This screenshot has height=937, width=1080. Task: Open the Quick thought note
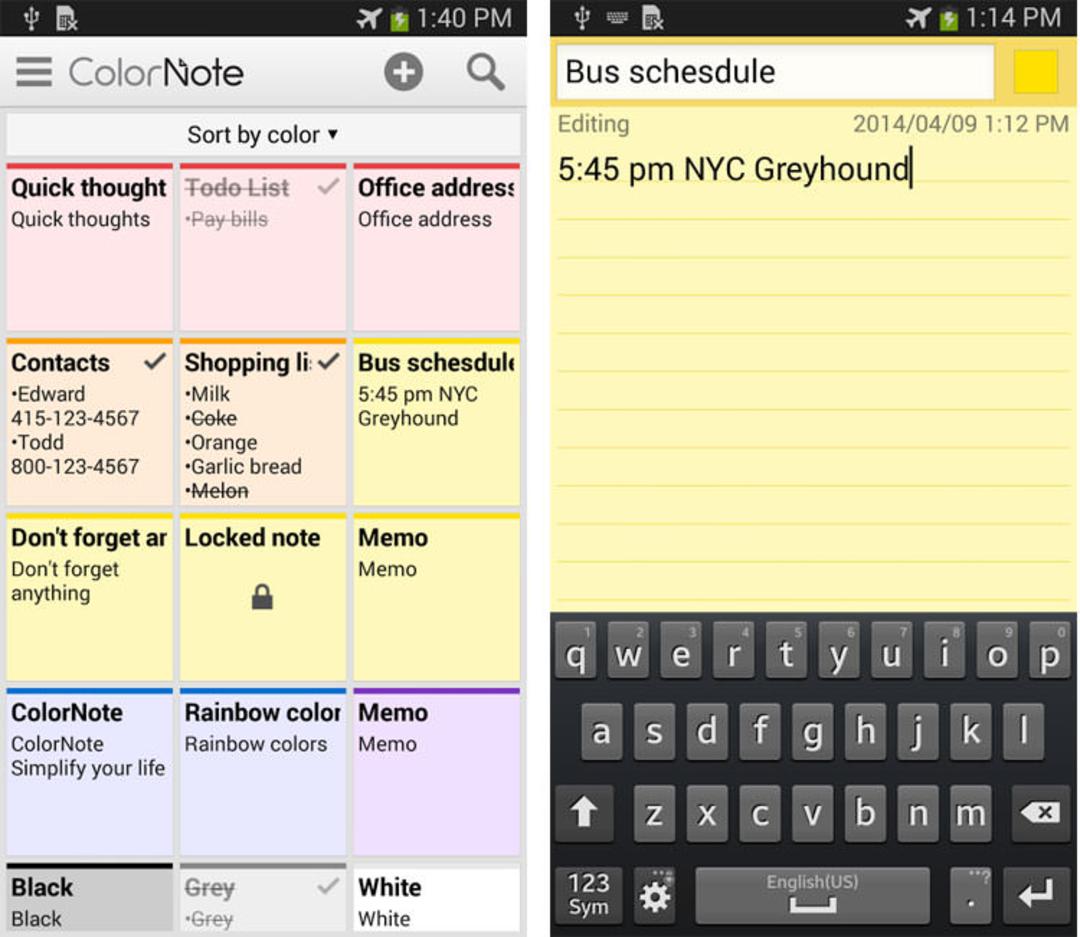(90, 247)
